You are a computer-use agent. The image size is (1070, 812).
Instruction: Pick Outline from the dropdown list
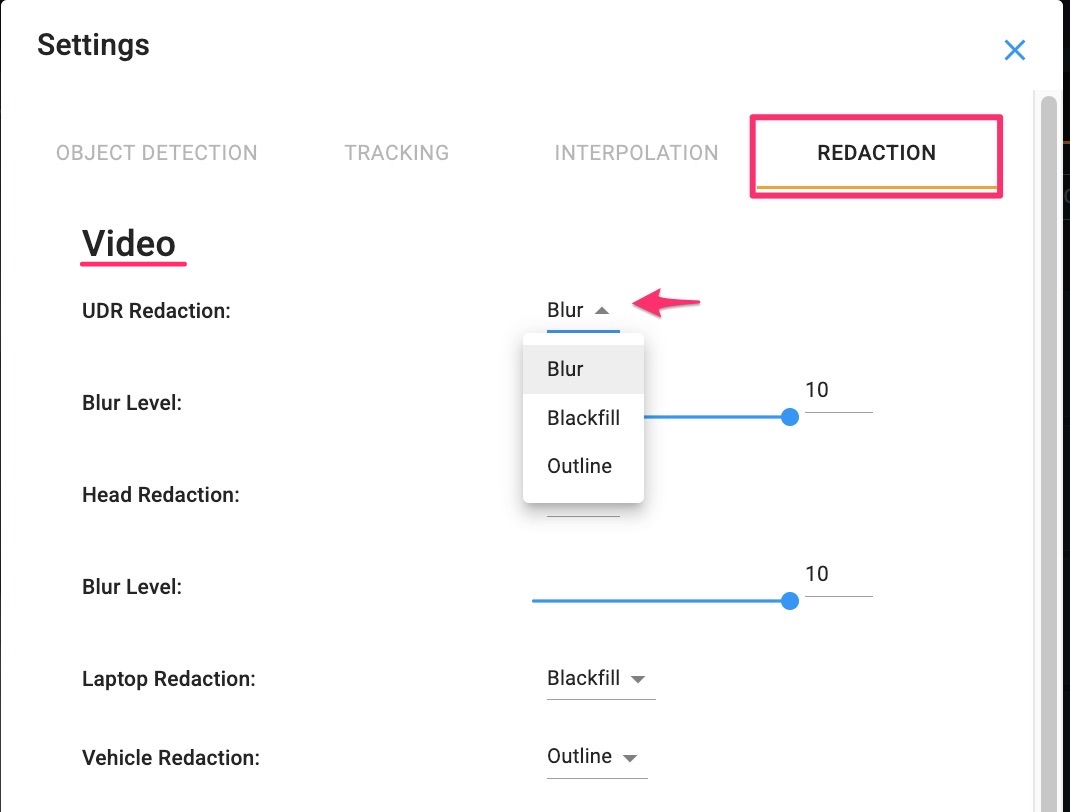point(579,466)
